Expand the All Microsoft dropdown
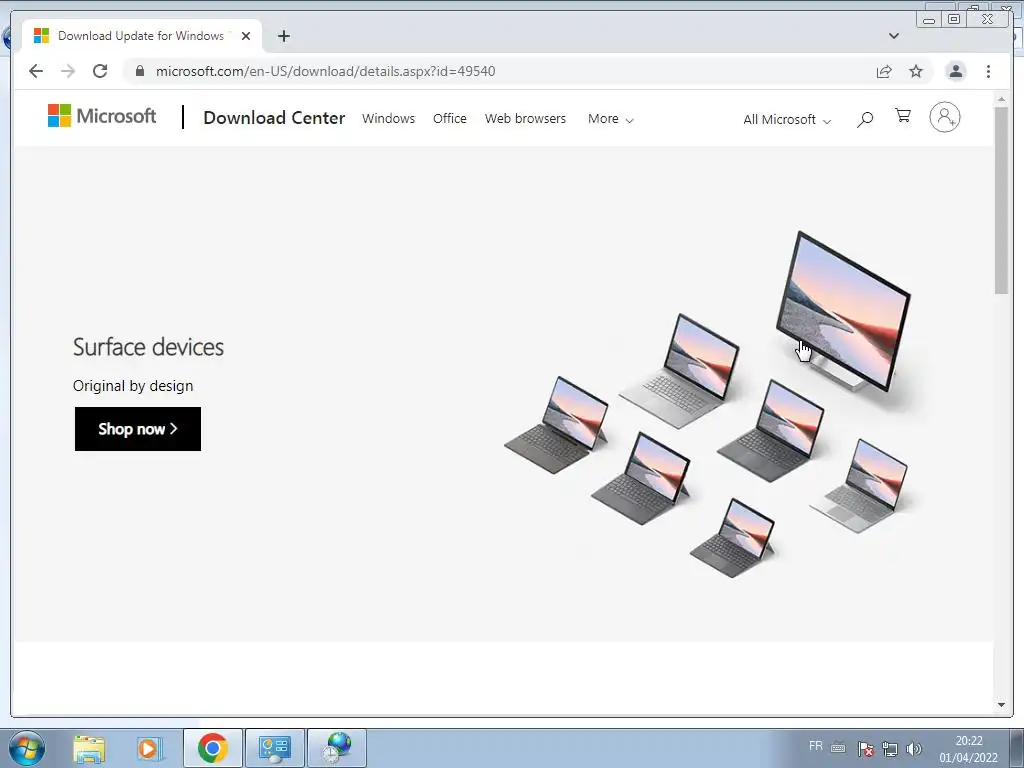This screenshot has height=768, width=1024. (x=787, y=120)
